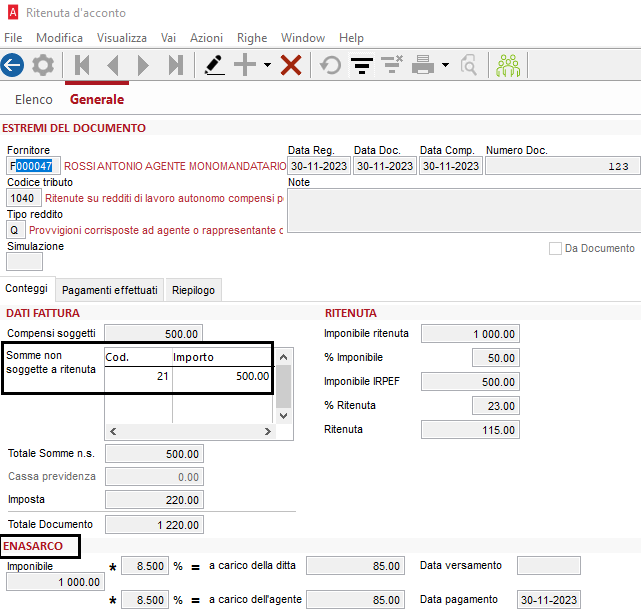Open the filter icon

coord(362,65)
